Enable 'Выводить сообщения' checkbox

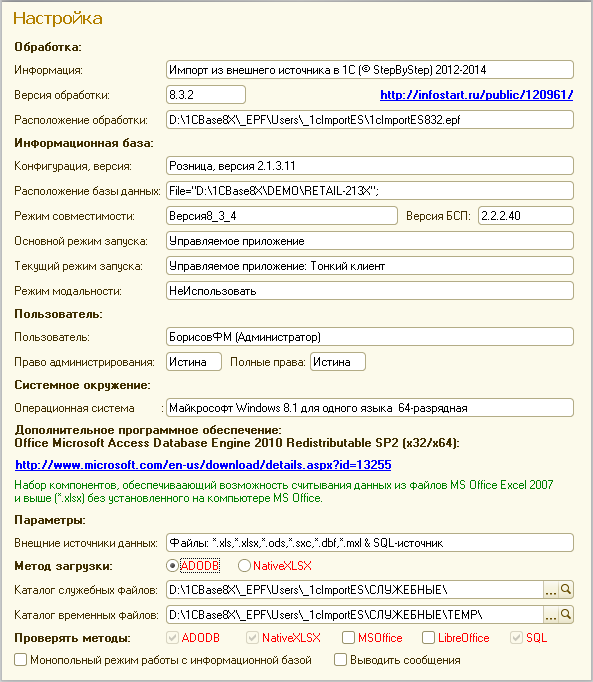[340, 660]
